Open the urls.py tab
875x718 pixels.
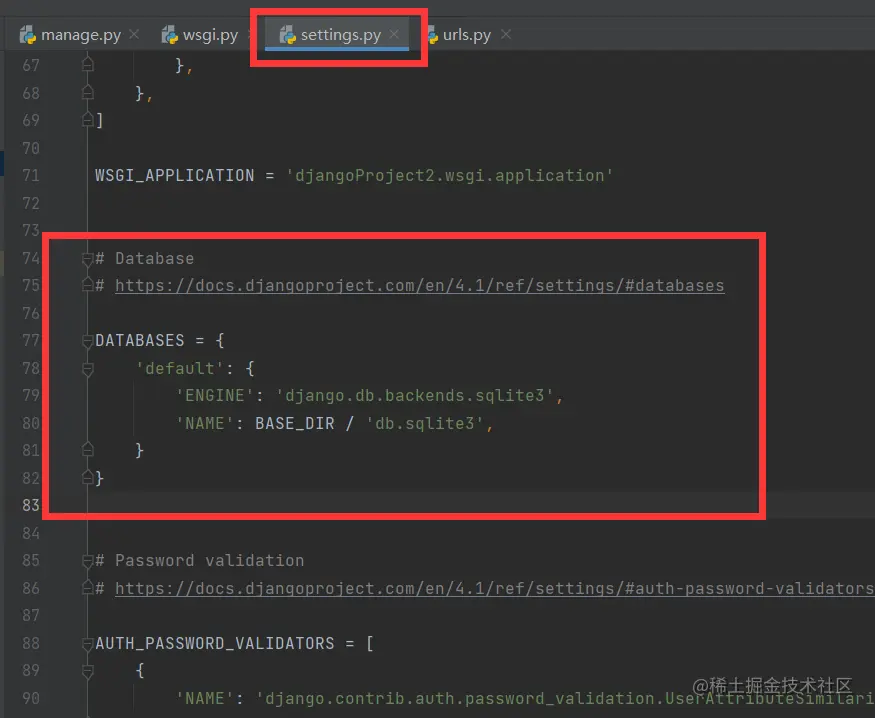(x=467, y=35)
